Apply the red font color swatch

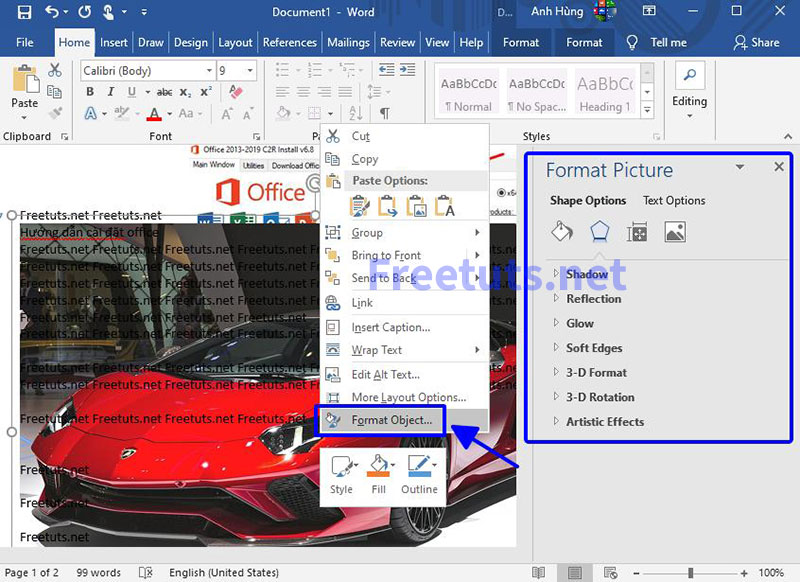point(156,113)
